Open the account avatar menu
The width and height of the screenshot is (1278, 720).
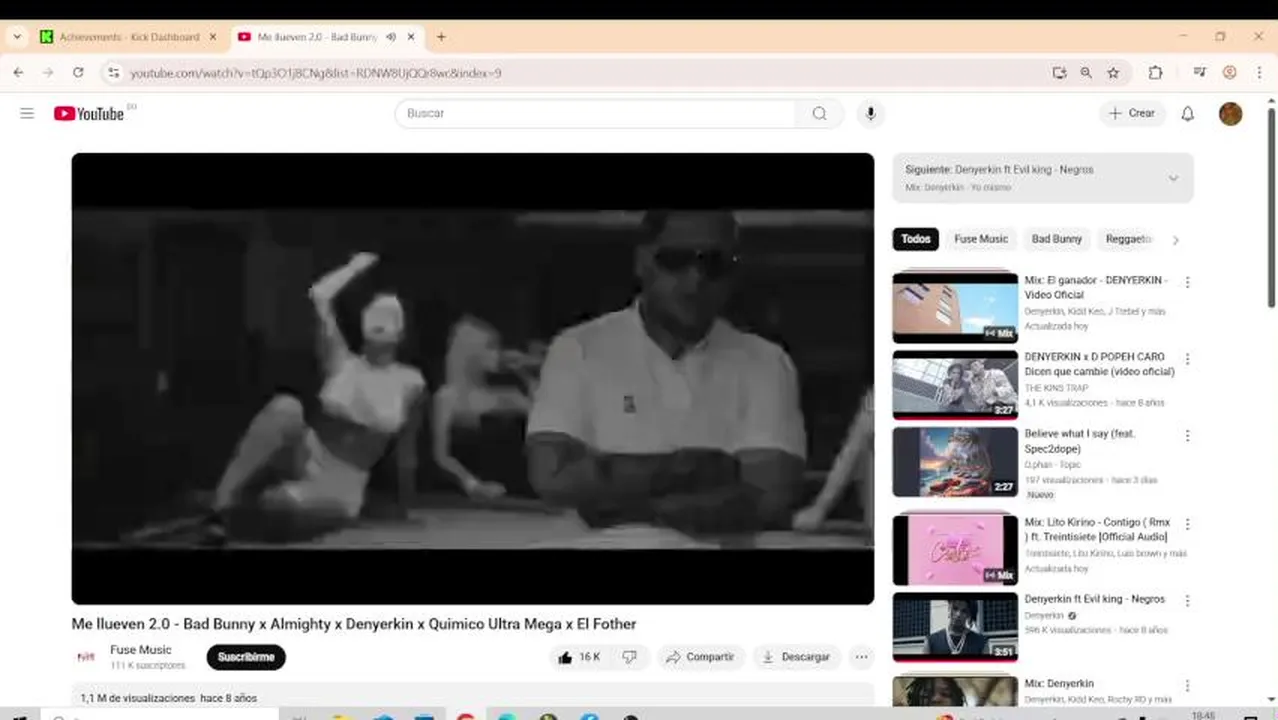pyautogui.click(x=1230, y=113)
